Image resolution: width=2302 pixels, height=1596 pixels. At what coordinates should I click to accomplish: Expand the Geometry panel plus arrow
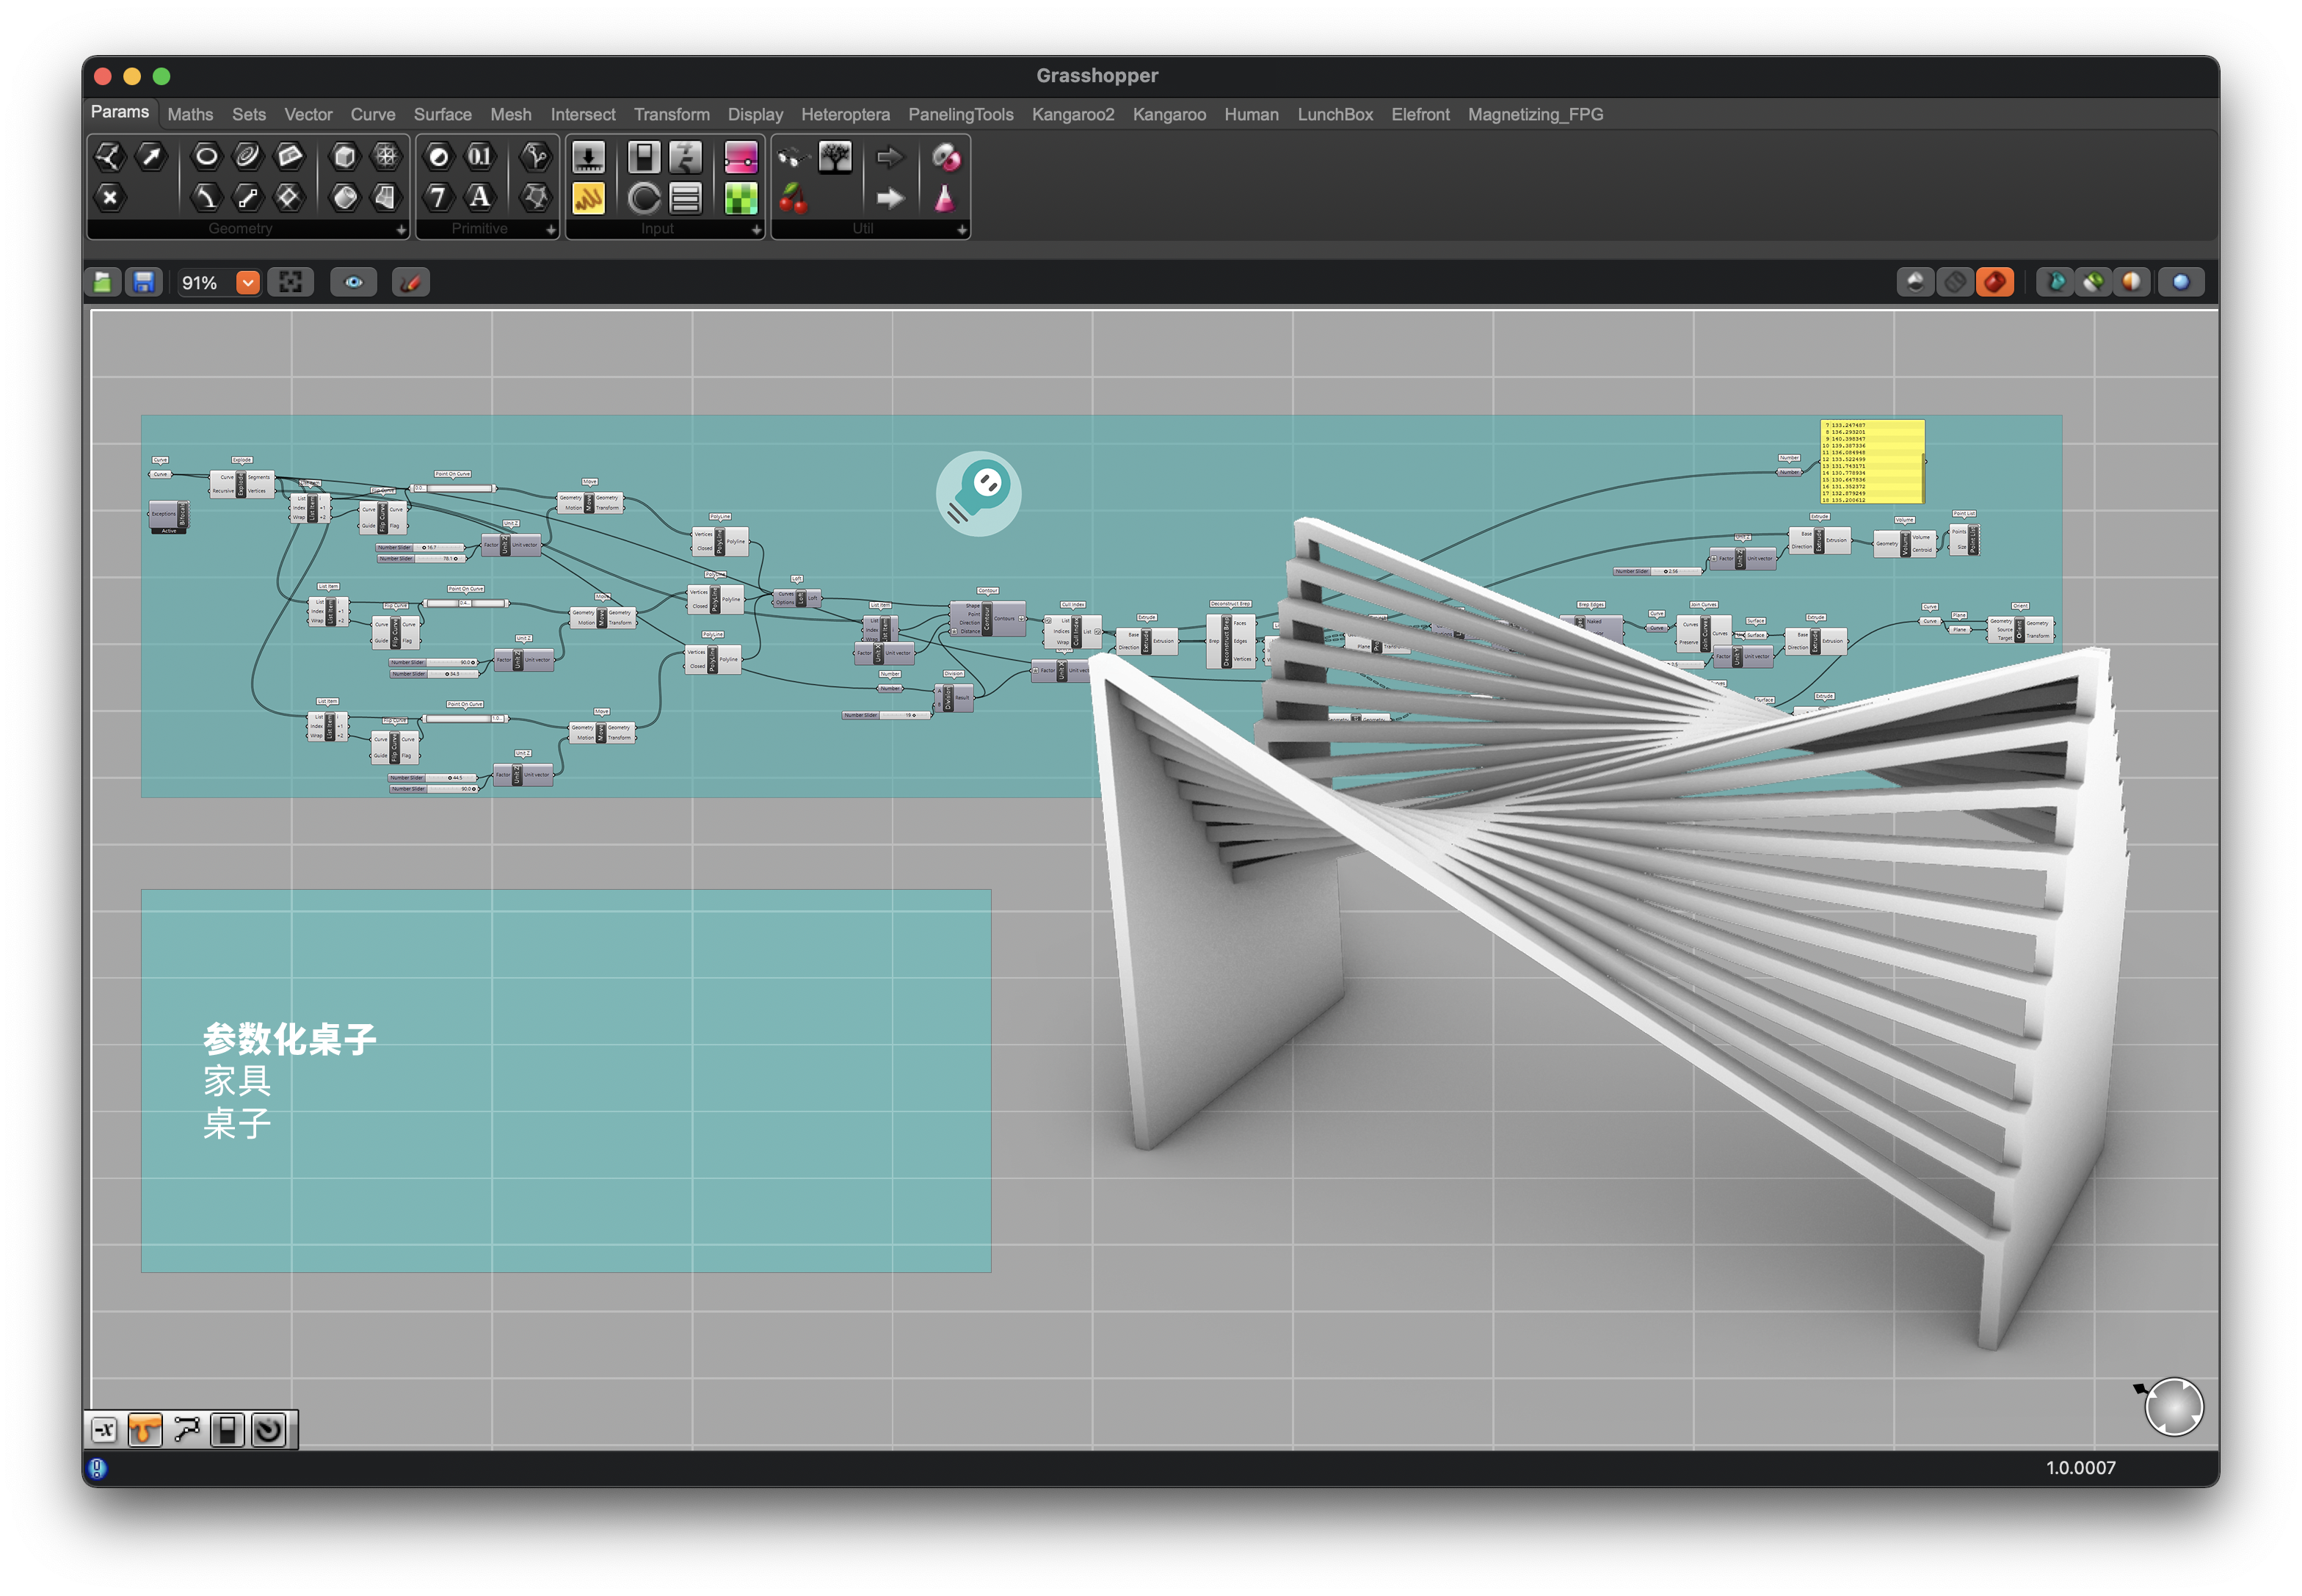(401, 230)
